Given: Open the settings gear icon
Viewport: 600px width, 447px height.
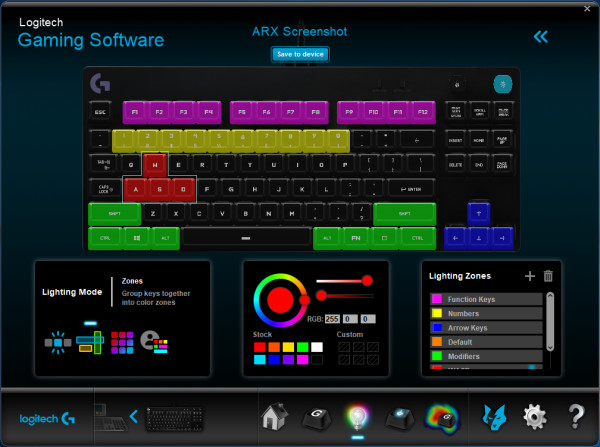Looking at the screenshot, I should (x=535, y=417).
